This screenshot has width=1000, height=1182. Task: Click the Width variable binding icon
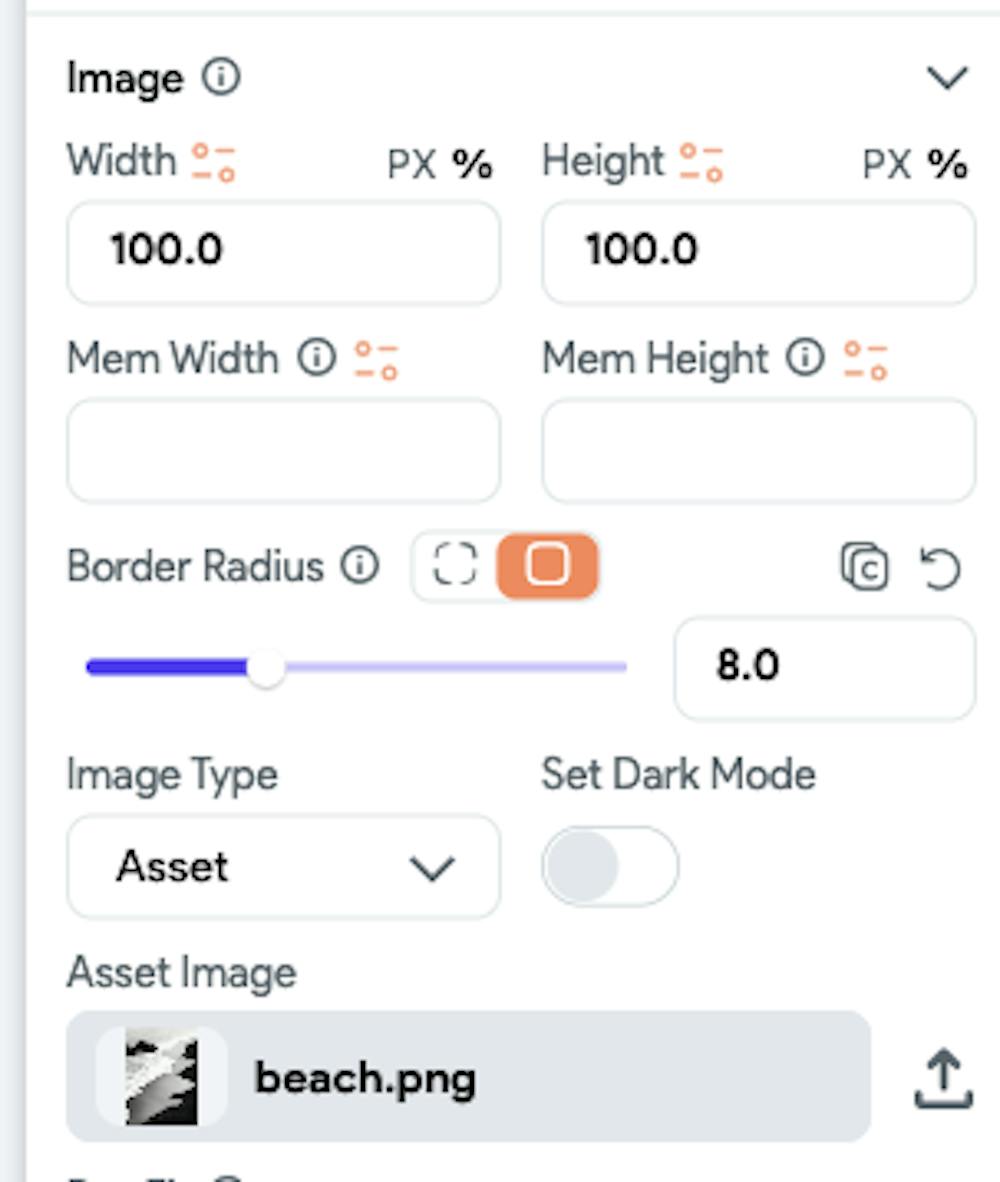(213, 162)
